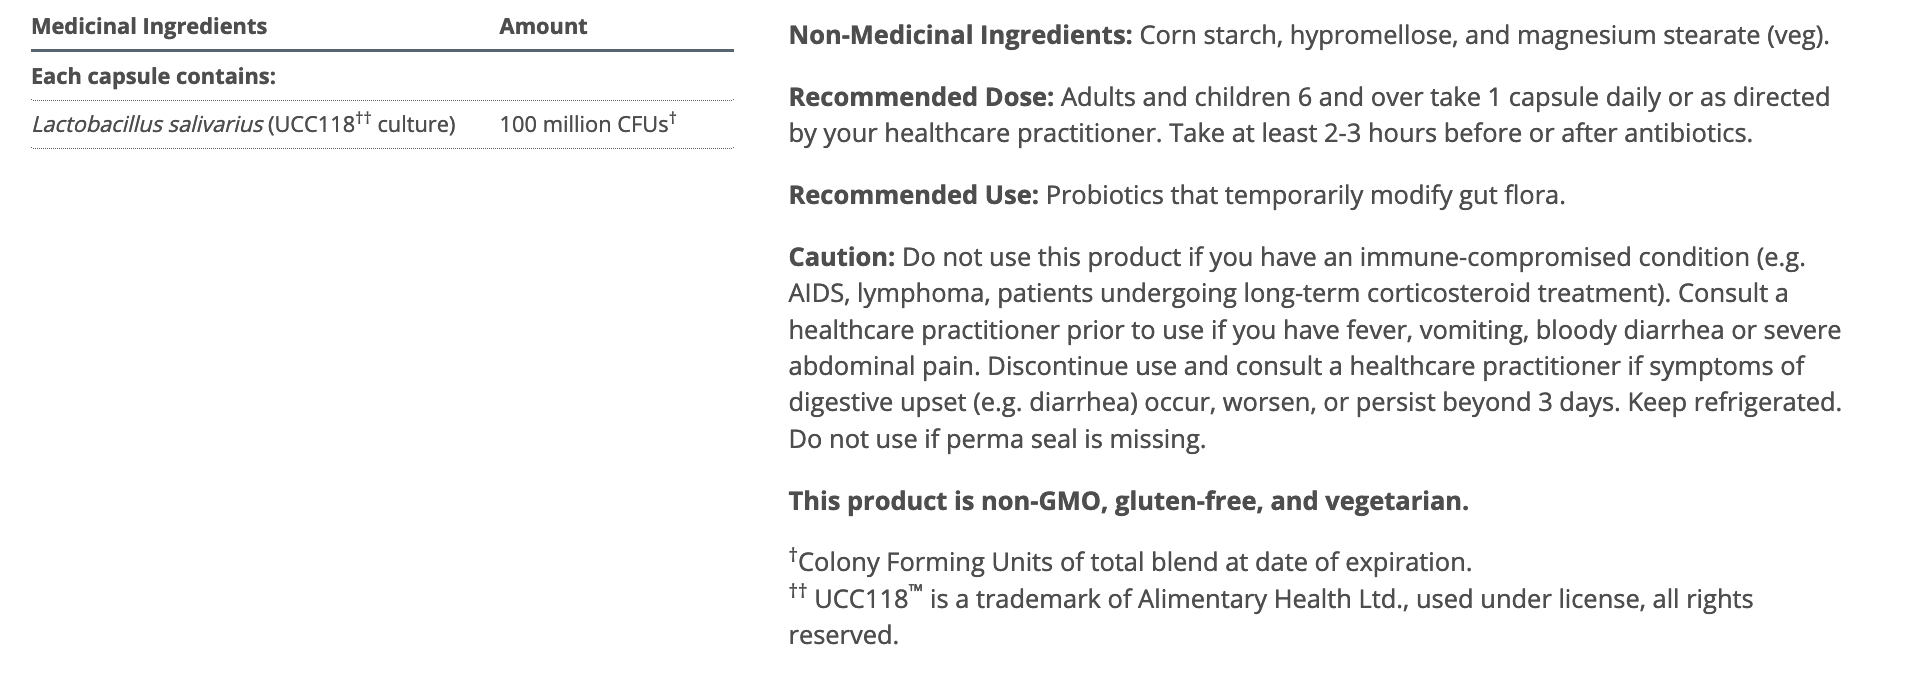Click the Amount column header
The image size is (1926, 678).
pyautogui.click(x=543, y=26)
